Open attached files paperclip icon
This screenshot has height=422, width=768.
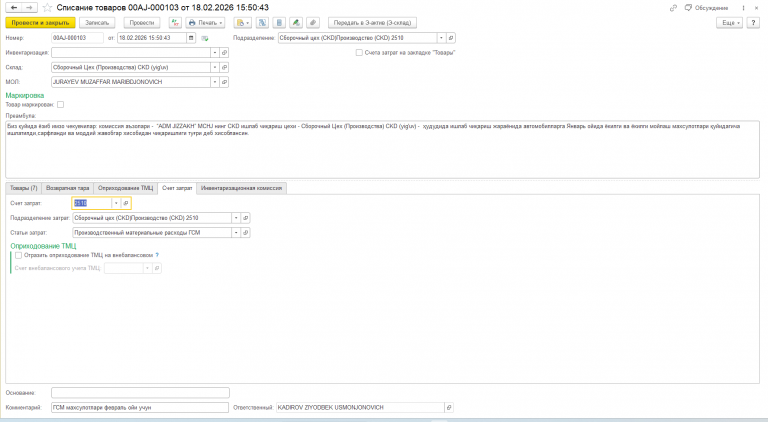tap(313, 23)
